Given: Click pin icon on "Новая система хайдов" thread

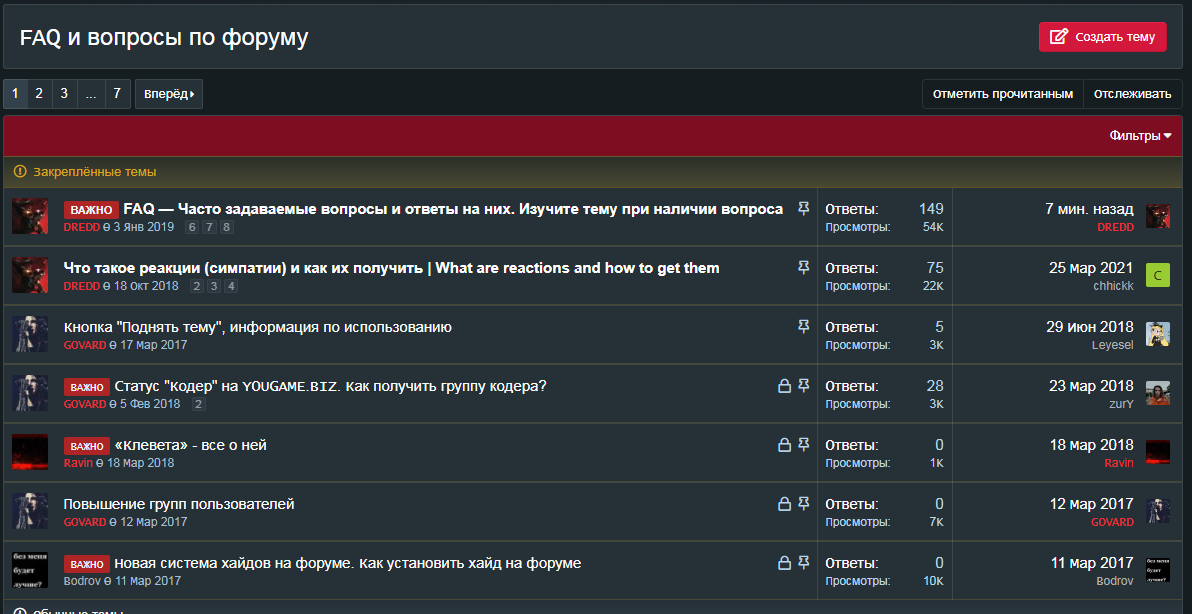Looking at the screenshot, I should [x=803, y=563].
